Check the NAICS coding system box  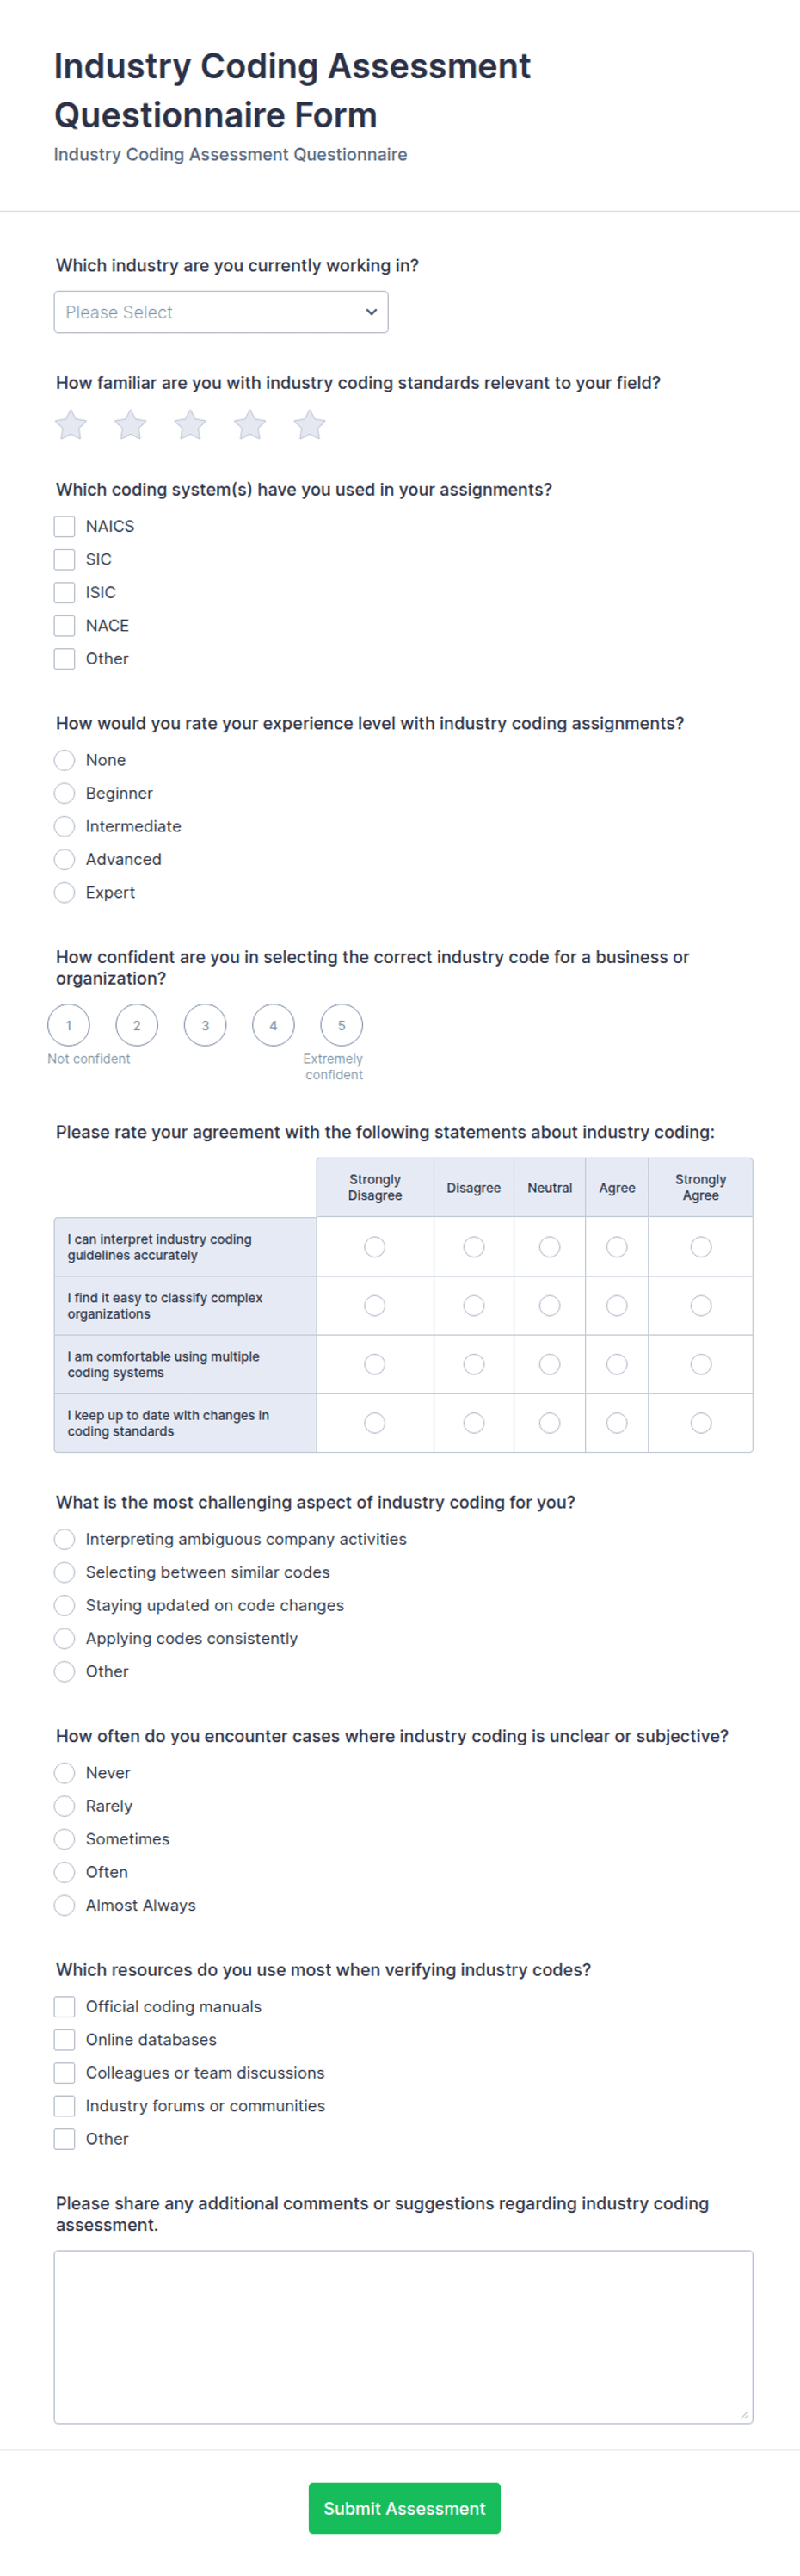[x=64, y=526]
